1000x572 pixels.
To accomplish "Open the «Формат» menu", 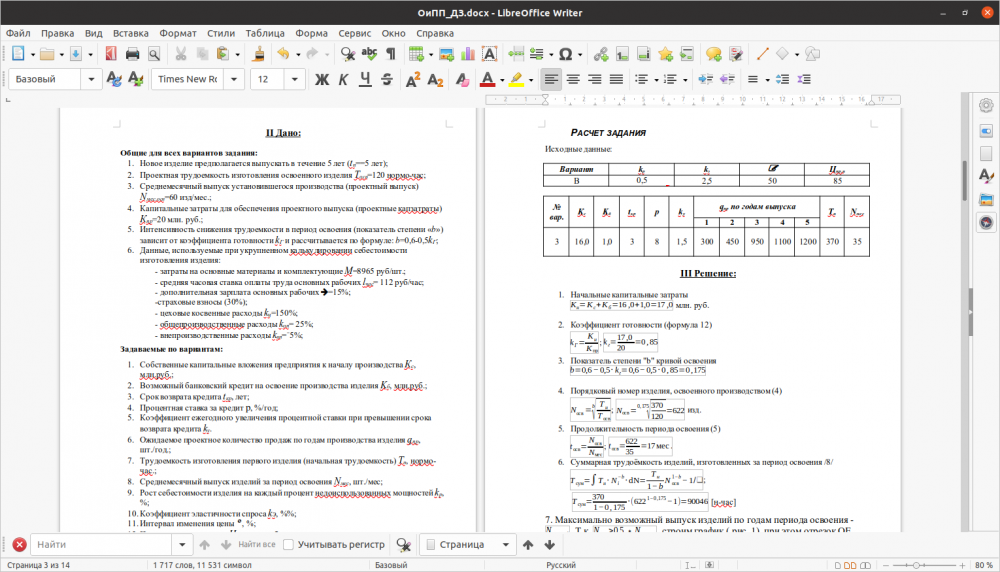I will coord(178,32).
